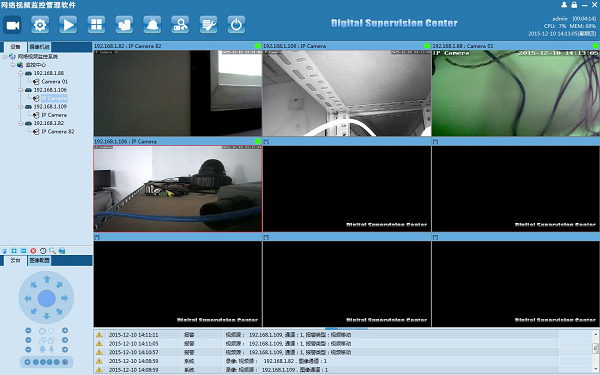The height and width of the screenshot is (375, 600).
Task: Collapse the 192.168.1.88 device node
Action: pyautogui.click(x=21, y=73)
